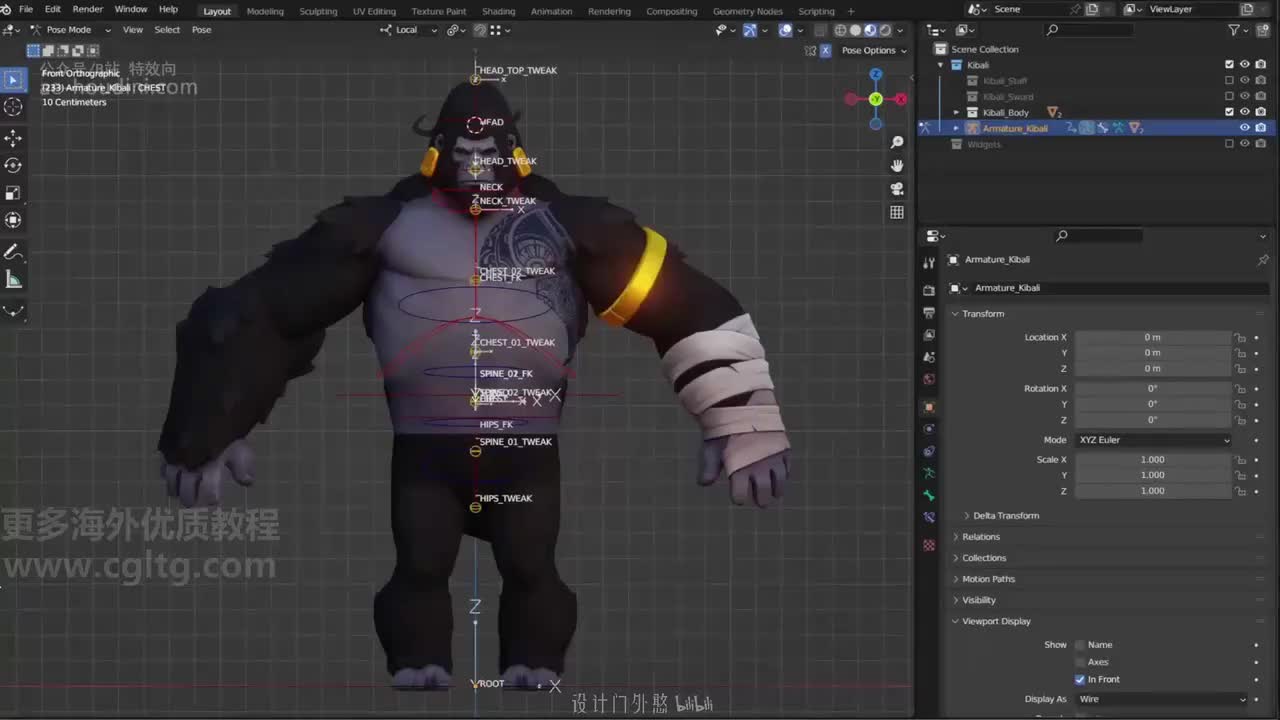
Task: Switch to the Geometry Nodes workspace tab
Action: [748, 11]
